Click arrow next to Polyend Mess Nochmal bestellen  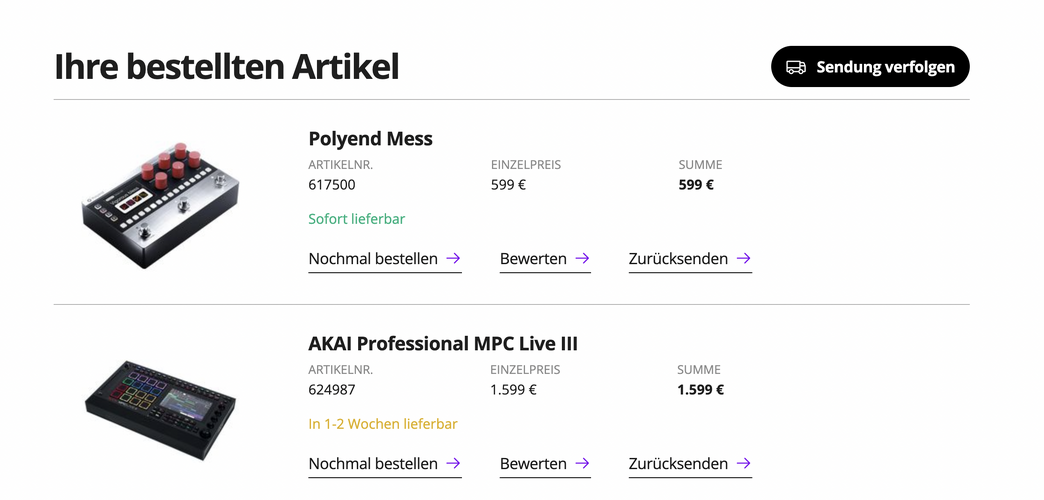point(453,258)
